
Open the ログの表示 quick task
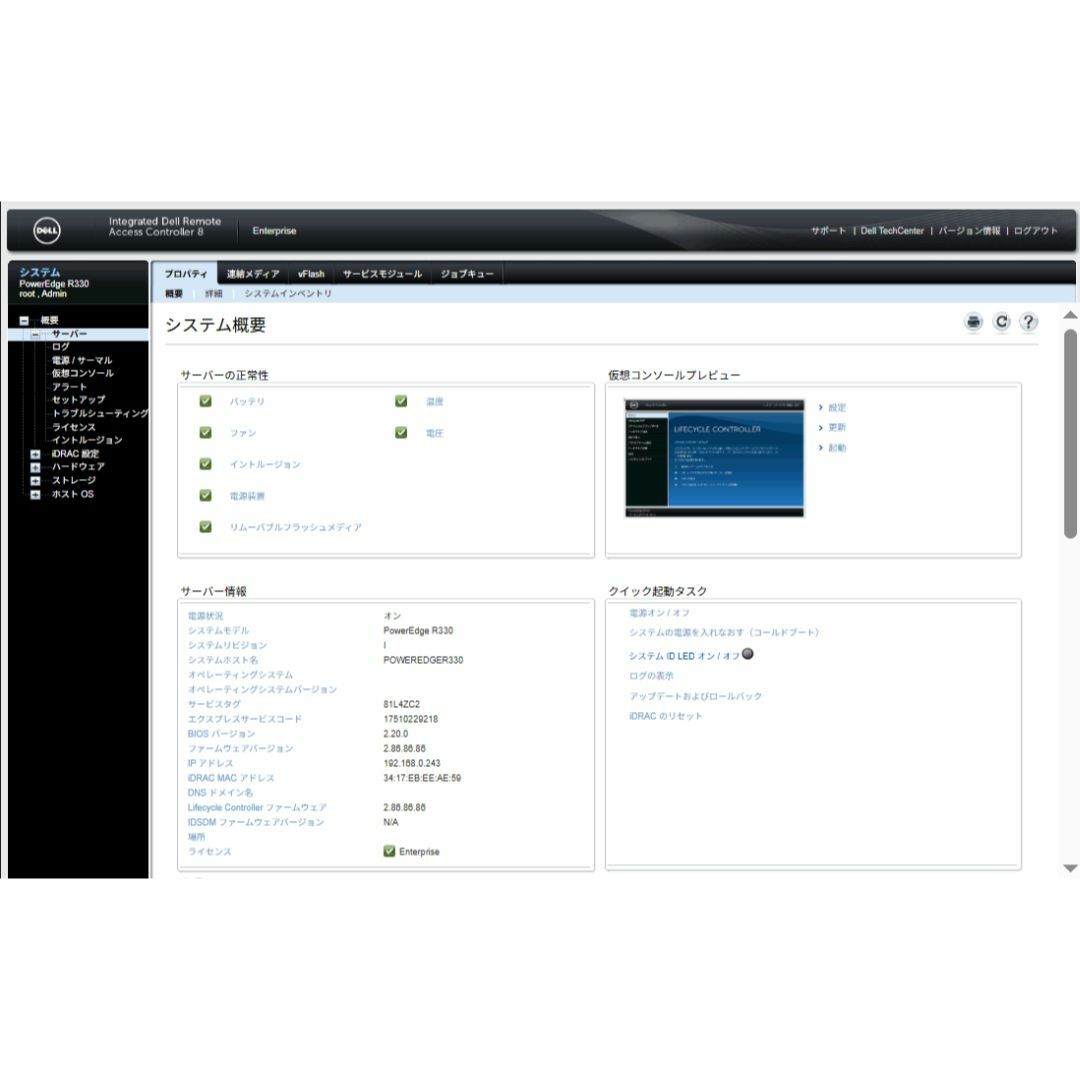652,676
